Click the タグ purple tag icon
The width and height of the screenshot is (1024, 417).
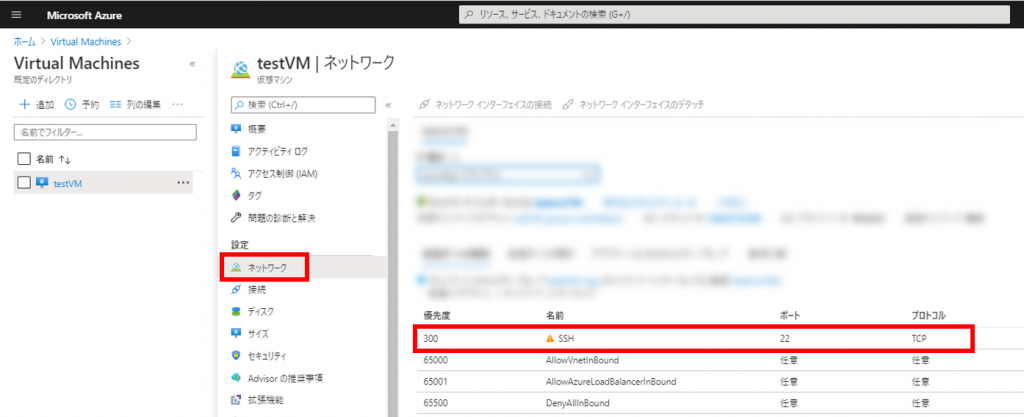click(x=236, y=195)
